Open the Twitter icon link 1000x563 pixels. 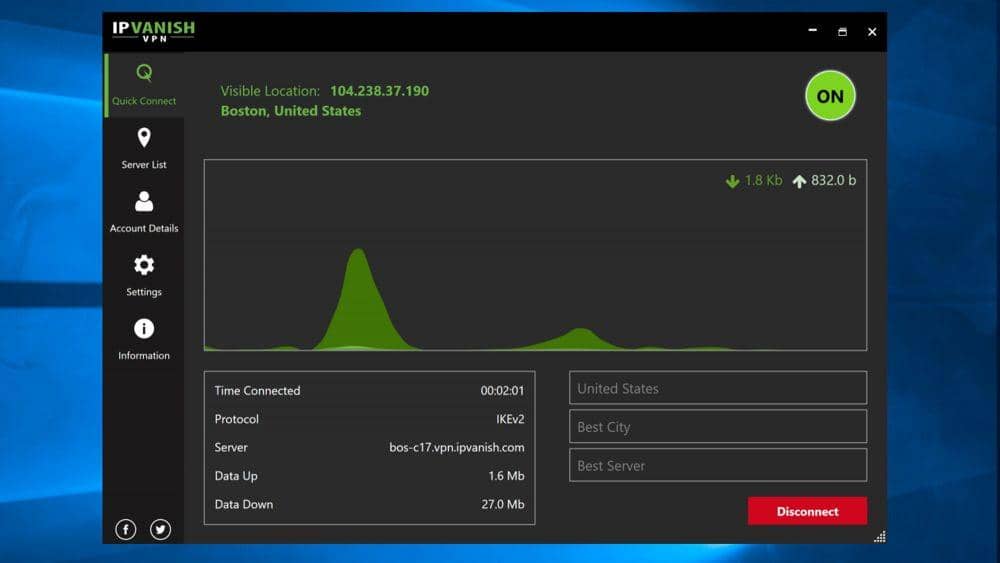click(161, 530)
